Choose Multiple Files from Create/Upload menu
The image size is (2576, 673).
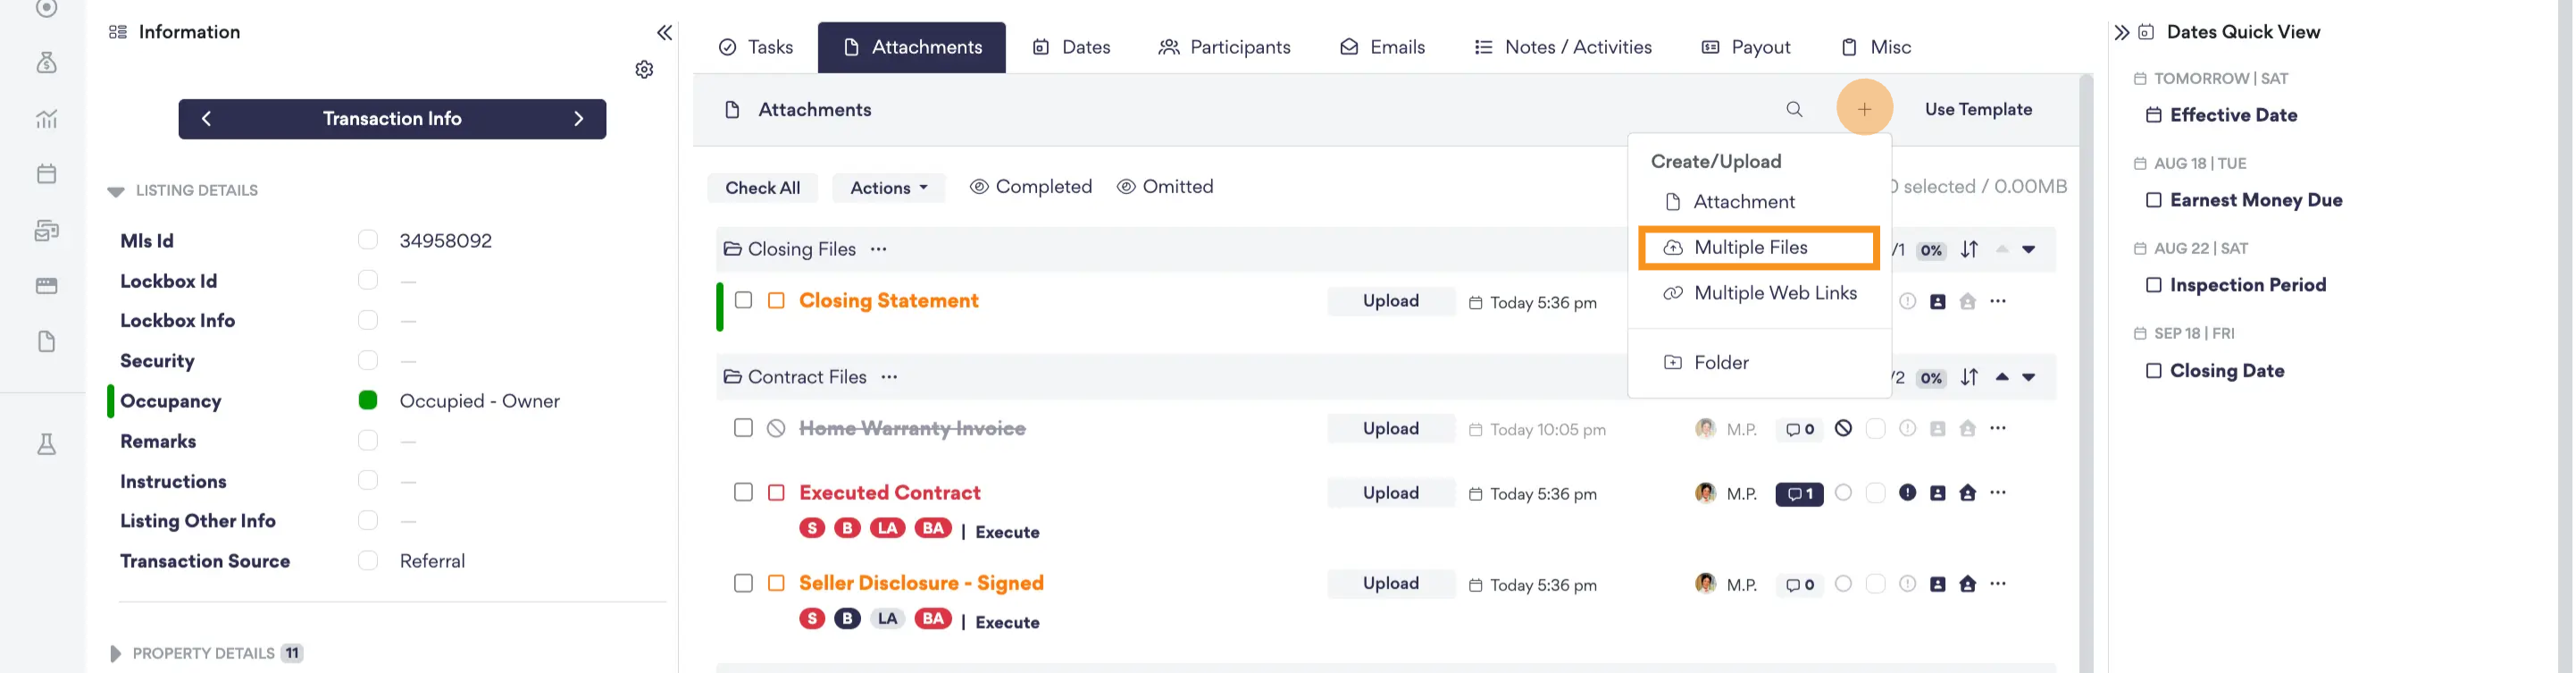1759,248
